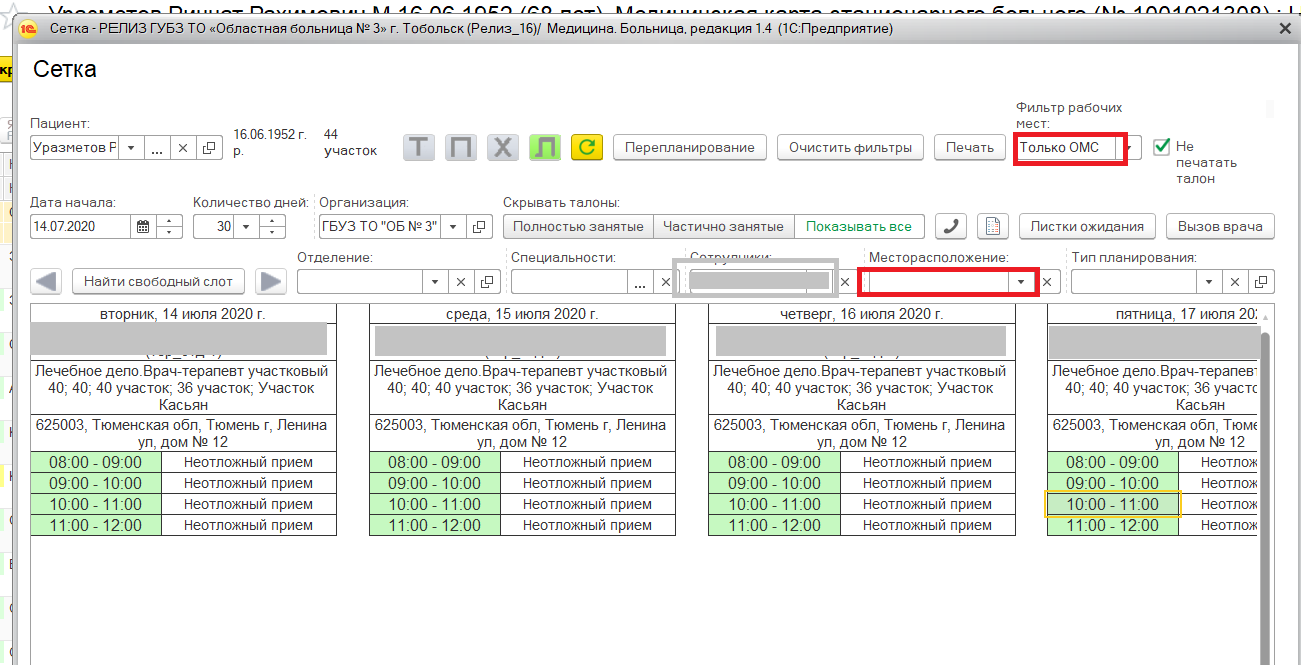Open the Организация dropdown list
This screenshot has width=1301, height=665.
click(x=452, y=227)
